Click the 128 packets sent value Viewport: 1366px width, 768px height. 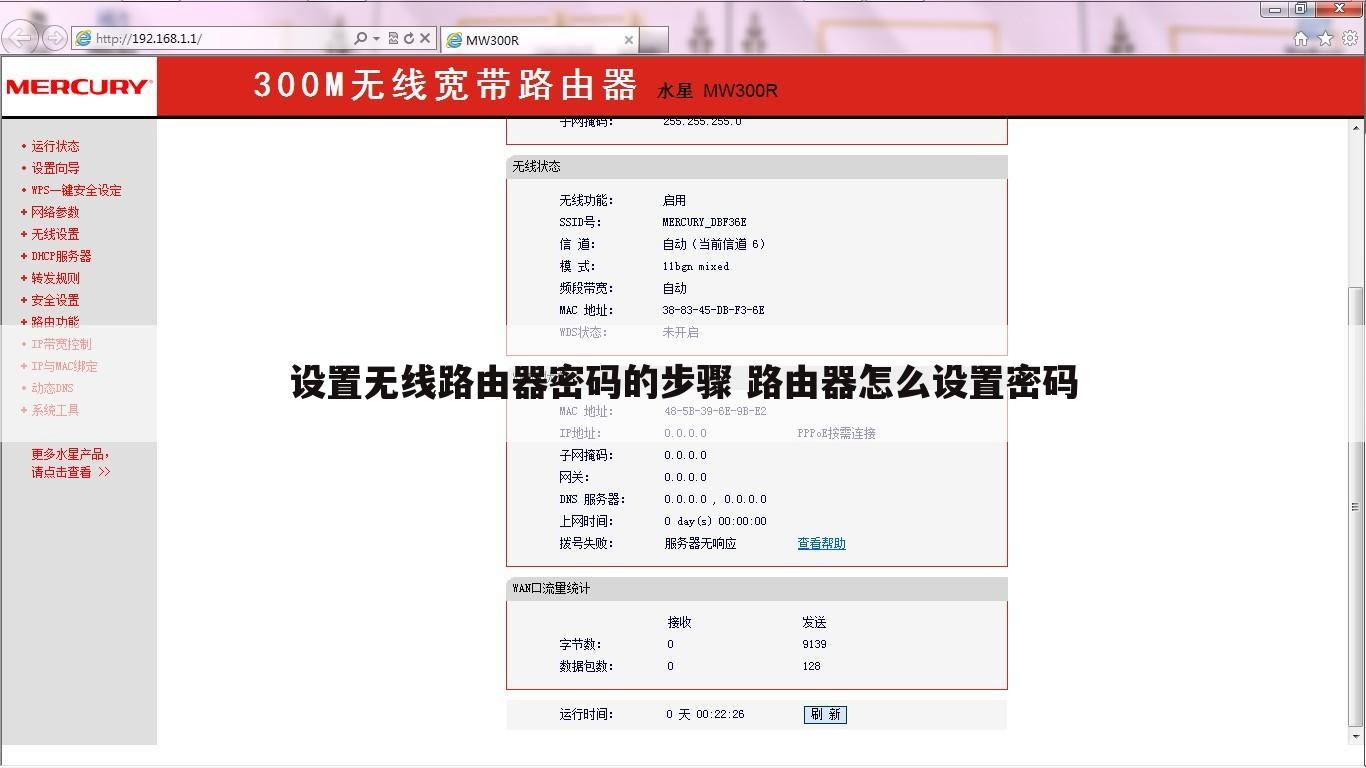[x=811, y=667]
